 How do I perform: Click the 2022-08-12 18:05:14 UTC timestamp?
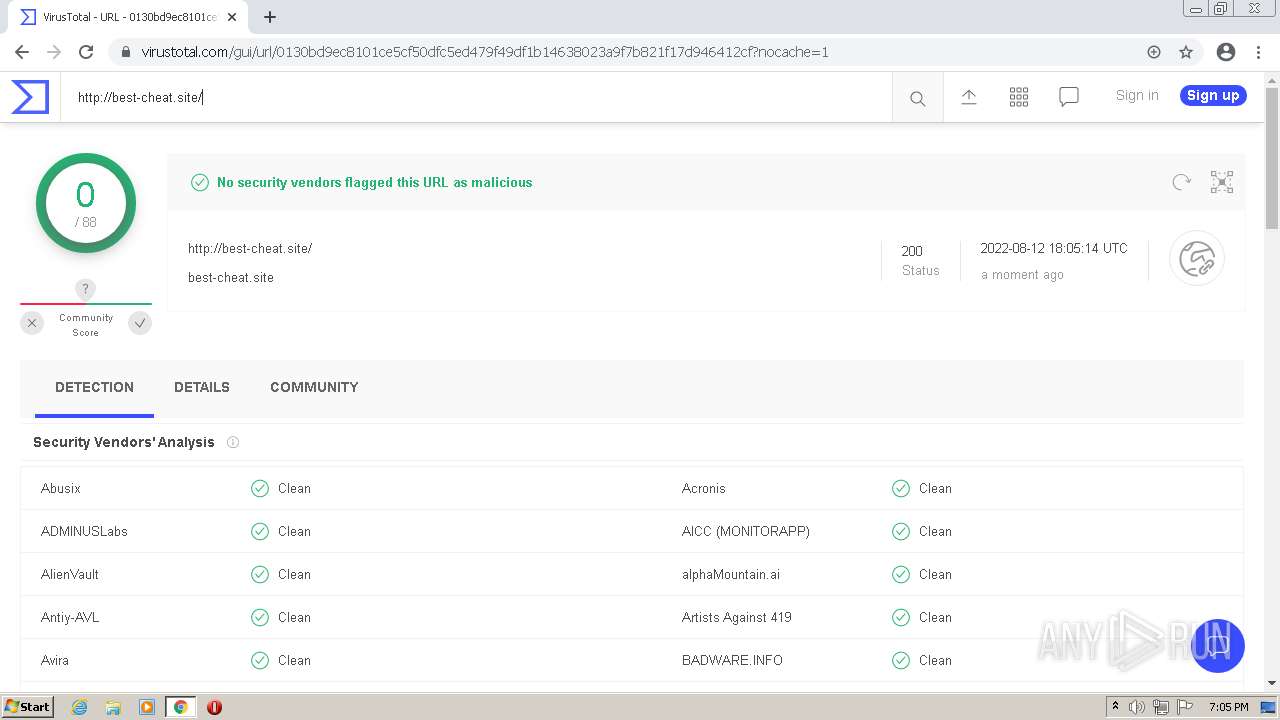(1054, 248)
